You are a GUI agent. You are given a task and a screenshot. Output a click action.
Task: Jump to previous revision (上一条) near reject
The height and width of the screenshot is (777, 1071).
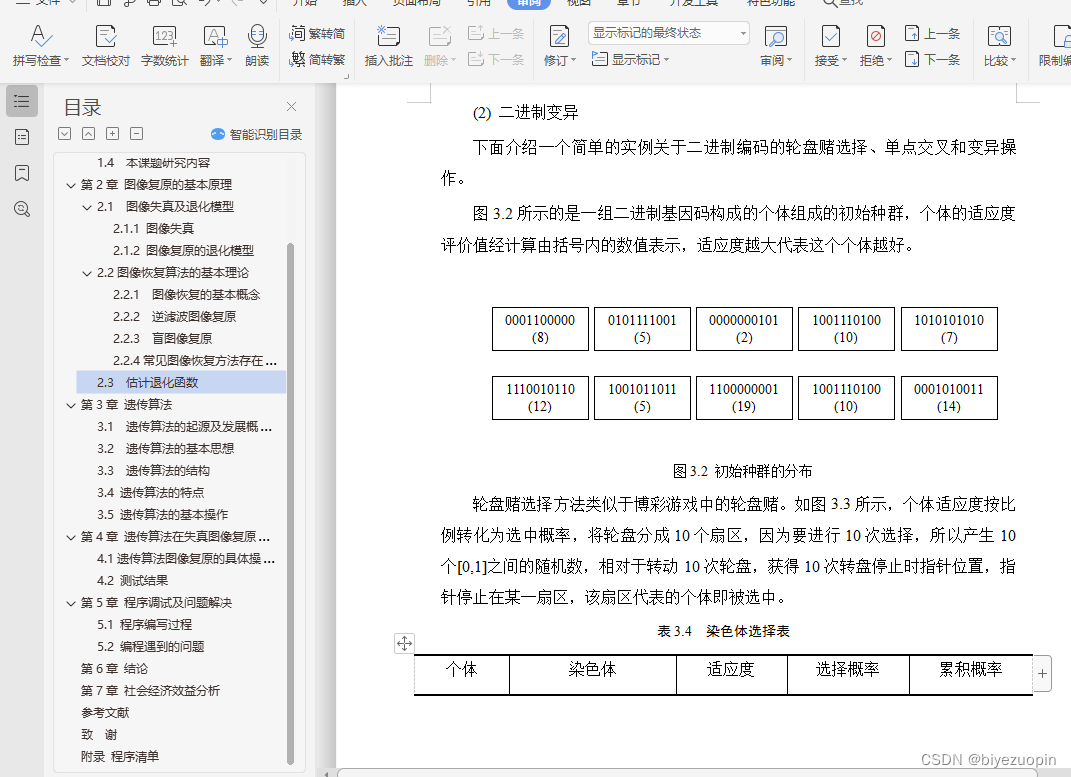pos(932,33)
